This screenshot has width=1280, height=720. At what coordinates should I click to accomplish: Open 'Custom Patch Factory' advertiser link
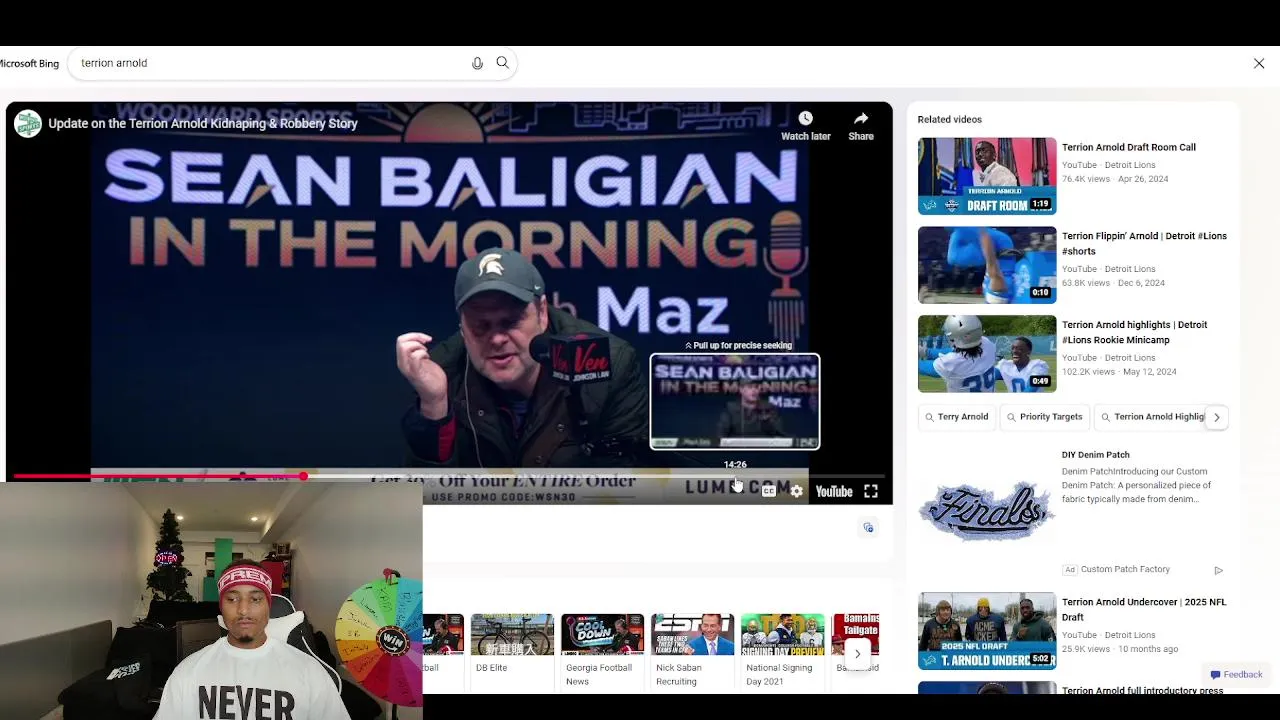(x=1125, y=569)
